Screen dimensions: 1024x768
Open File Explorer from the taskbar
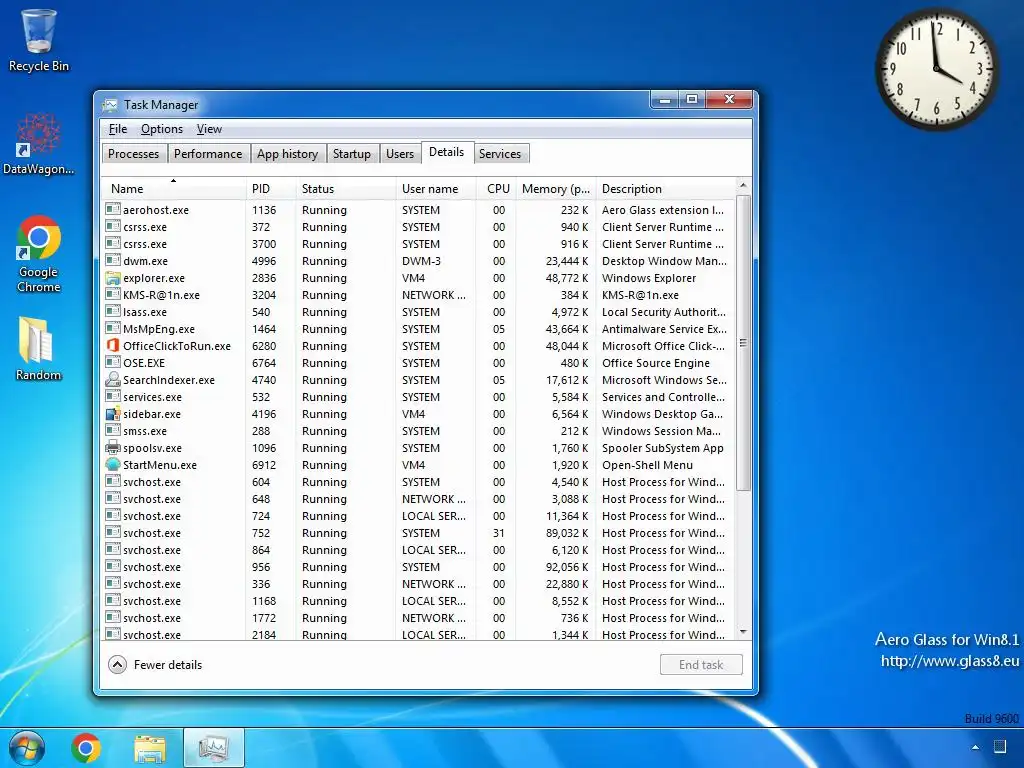point(150,748)
